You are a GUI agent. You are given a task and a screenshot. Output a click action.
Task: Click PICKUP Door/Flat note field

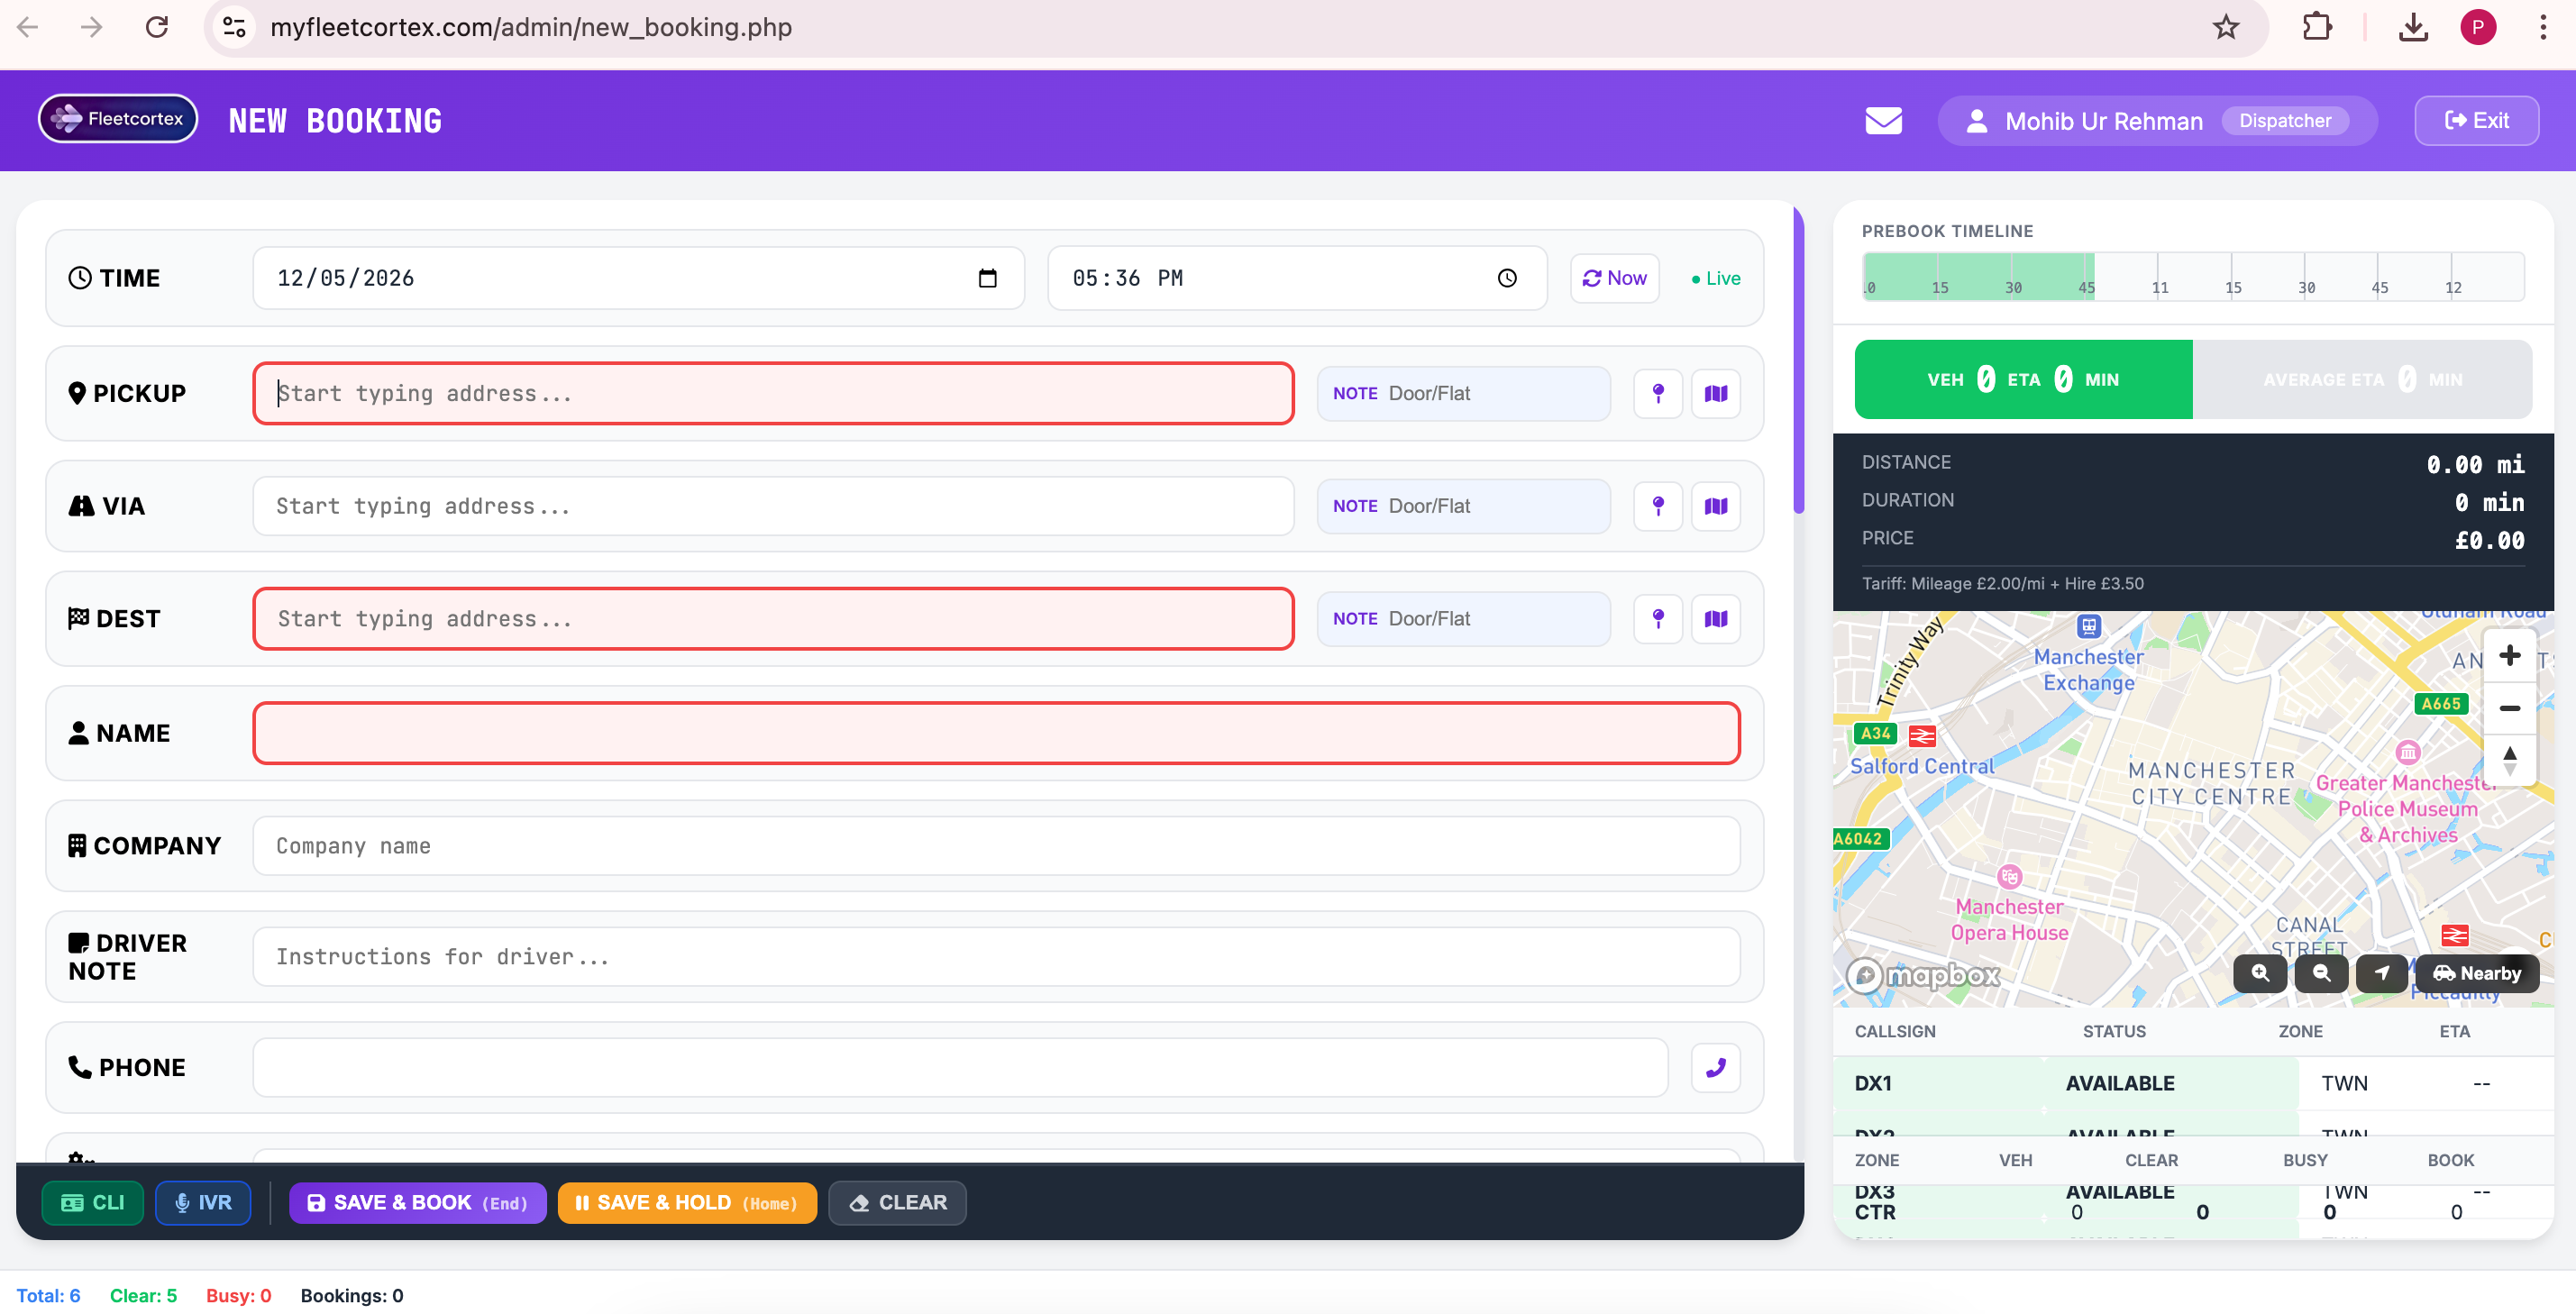point(1463,393)
